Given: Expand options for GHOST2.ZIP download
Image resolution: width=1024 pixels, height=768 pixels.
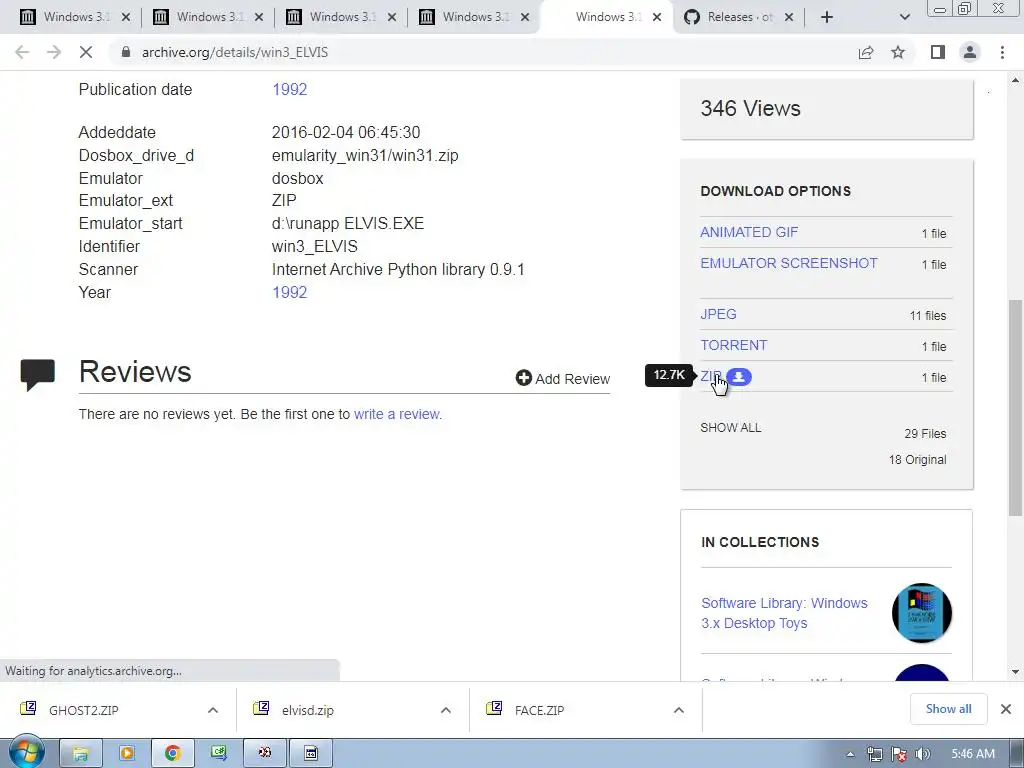Looking at the screenshot, I should (x=213, y=710).
